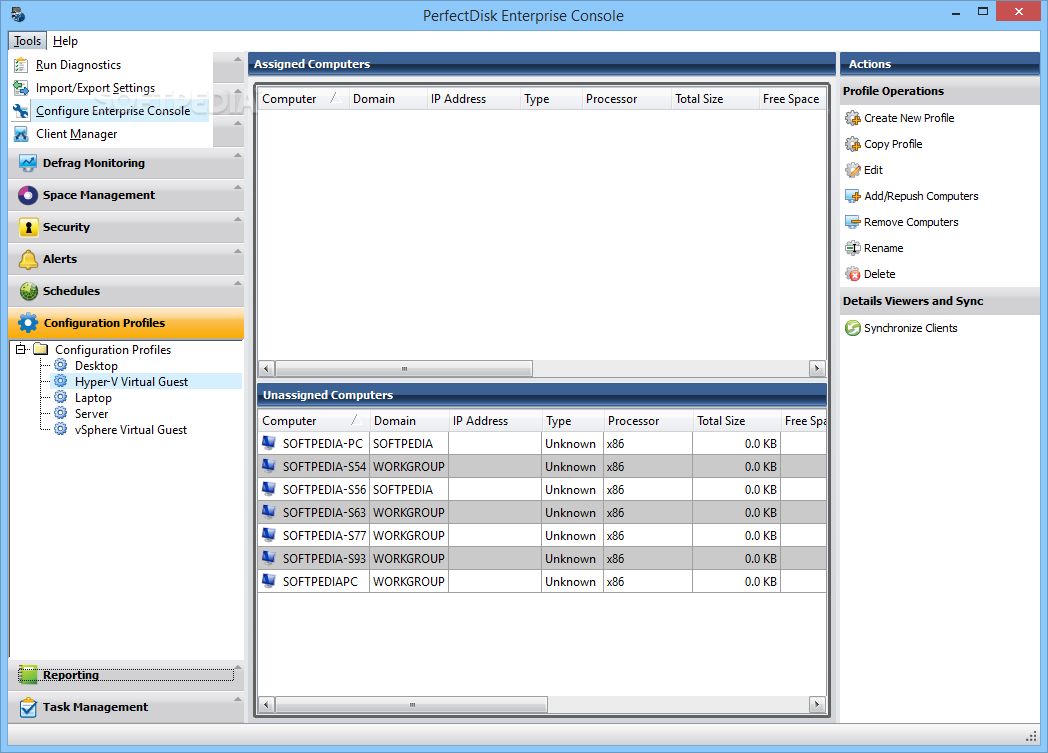Click the Reporting book icon
This screenshot has width=1048, height=753.
(28, 675)
